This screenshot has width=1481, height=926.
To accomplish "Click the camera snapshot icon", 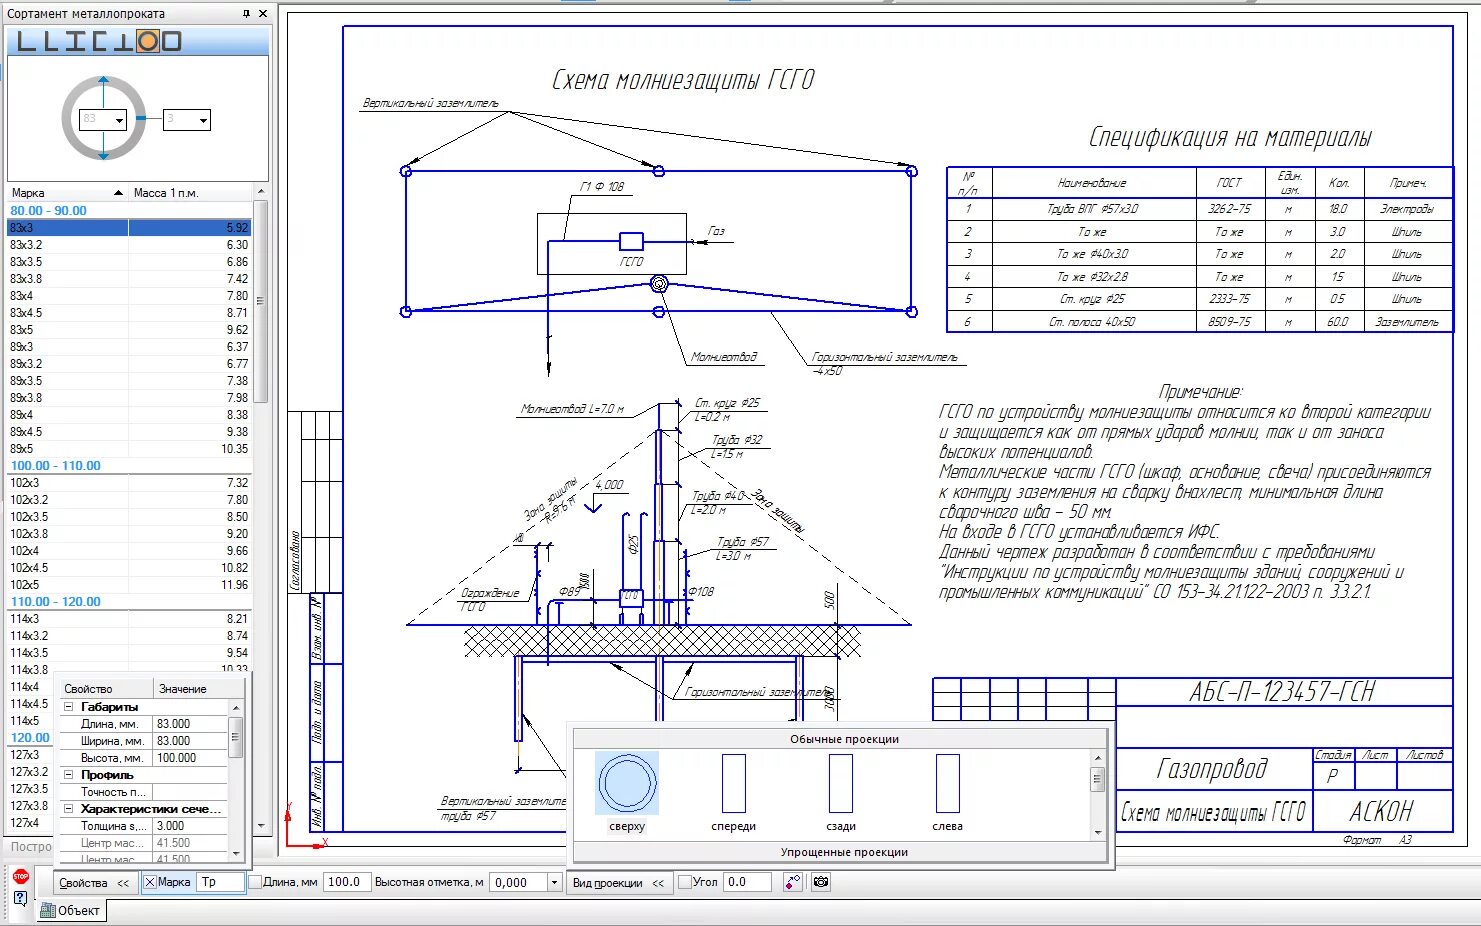I will point(821,882).
